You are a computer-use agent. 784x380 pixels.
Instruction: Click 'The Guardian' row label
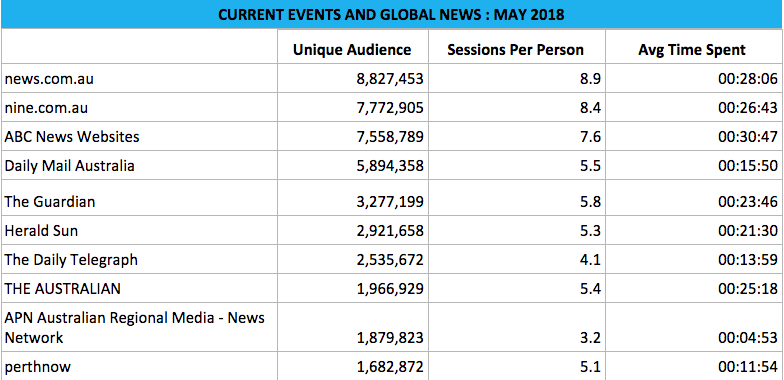coord(50,202)
